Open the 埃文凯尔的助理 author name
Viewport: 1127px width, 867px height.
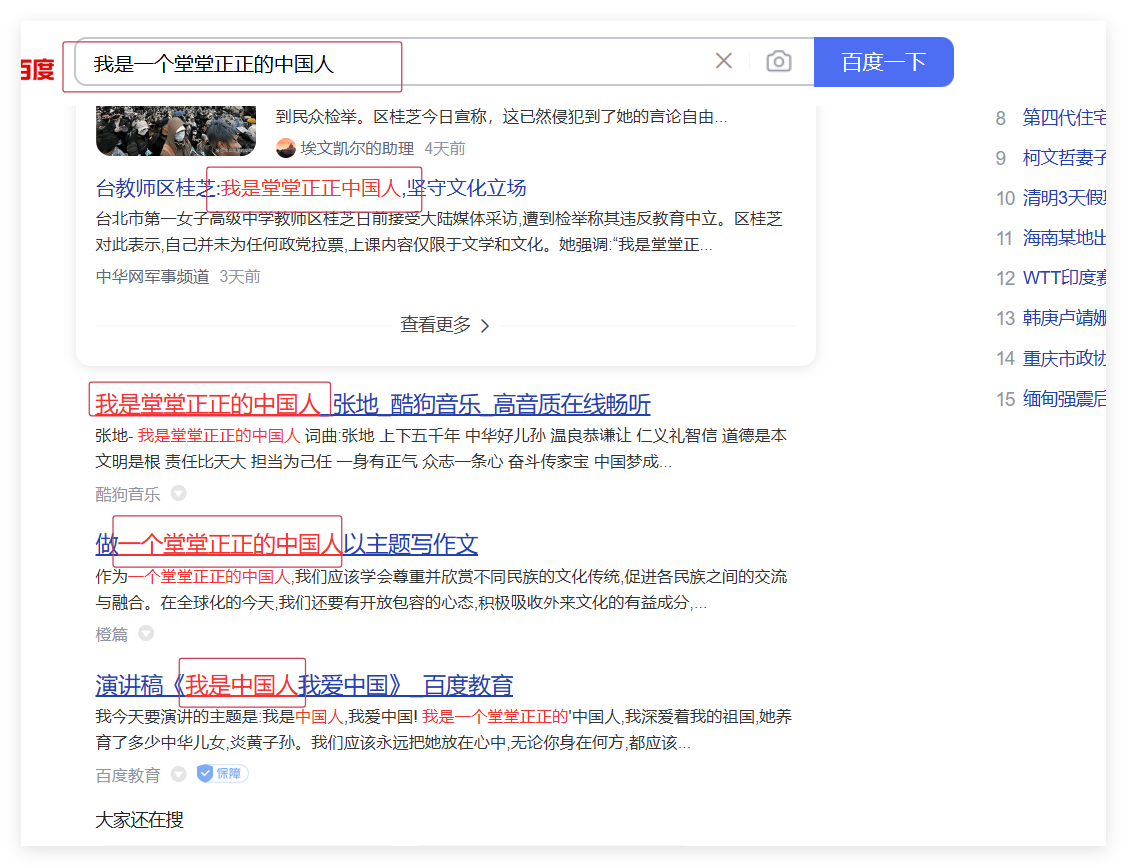[x=357, y=148]
